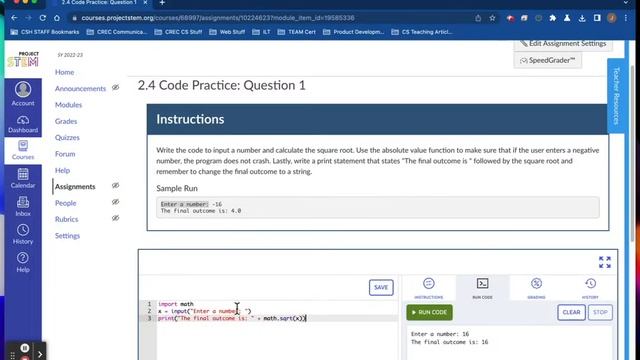This screenshot has width=640, height=360.
Task: Close the 2.4 Code Practice tab
Action: click(x=145, y=3)
